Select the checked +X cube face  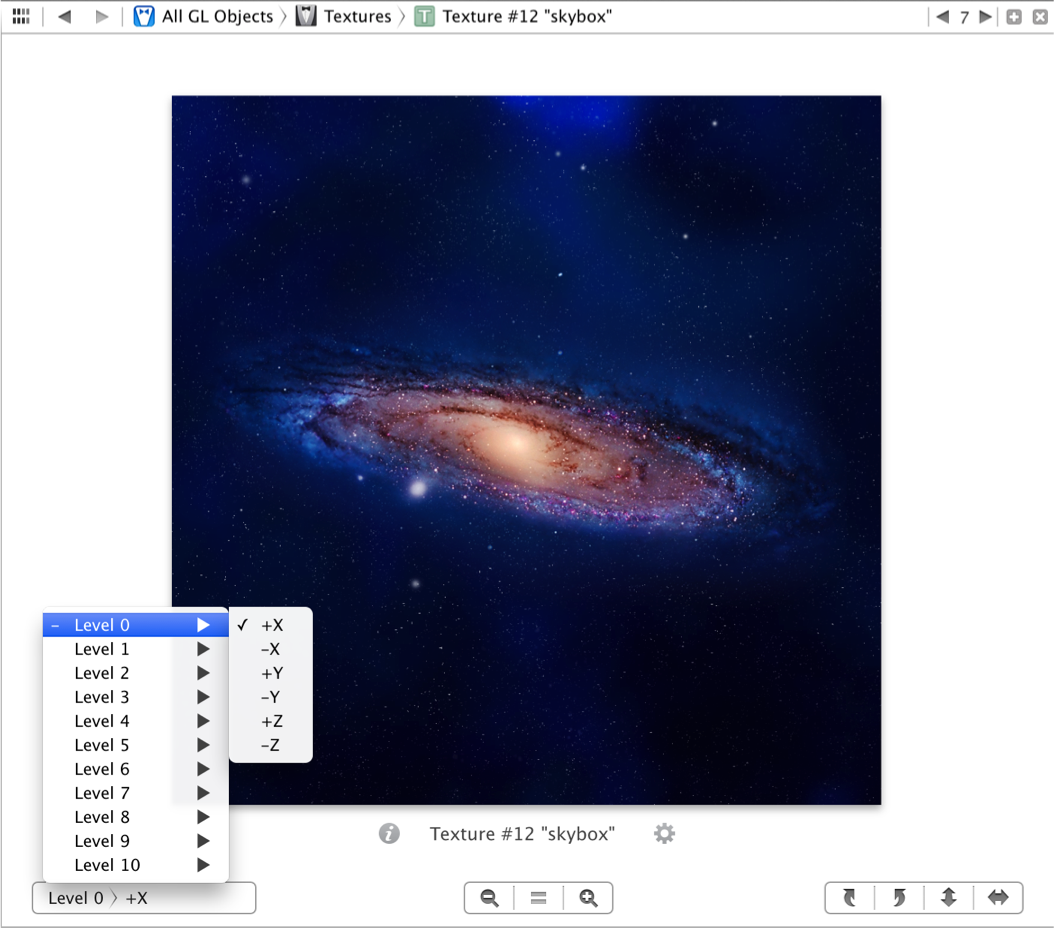click(x=271, y=625)
